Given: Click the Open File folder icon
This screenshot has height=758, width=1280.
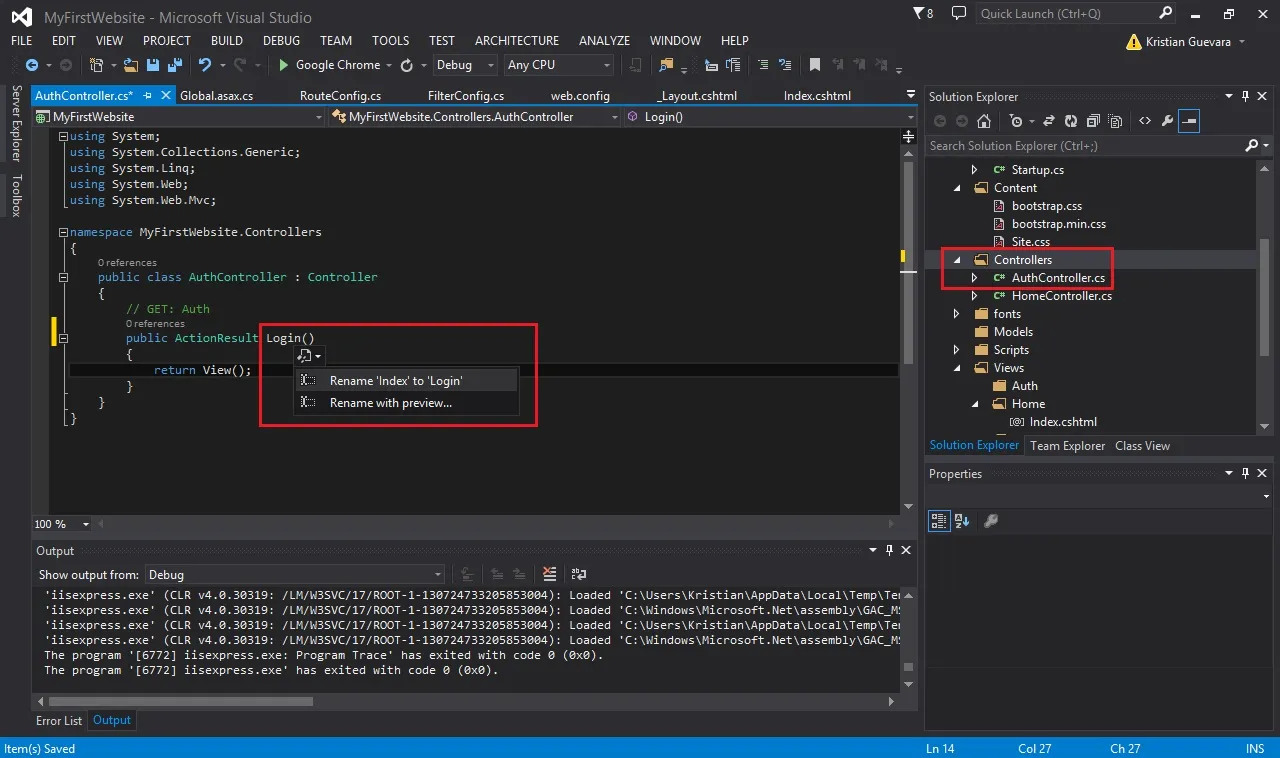Looking at the screenshot, I should click(x=132, y=65).
